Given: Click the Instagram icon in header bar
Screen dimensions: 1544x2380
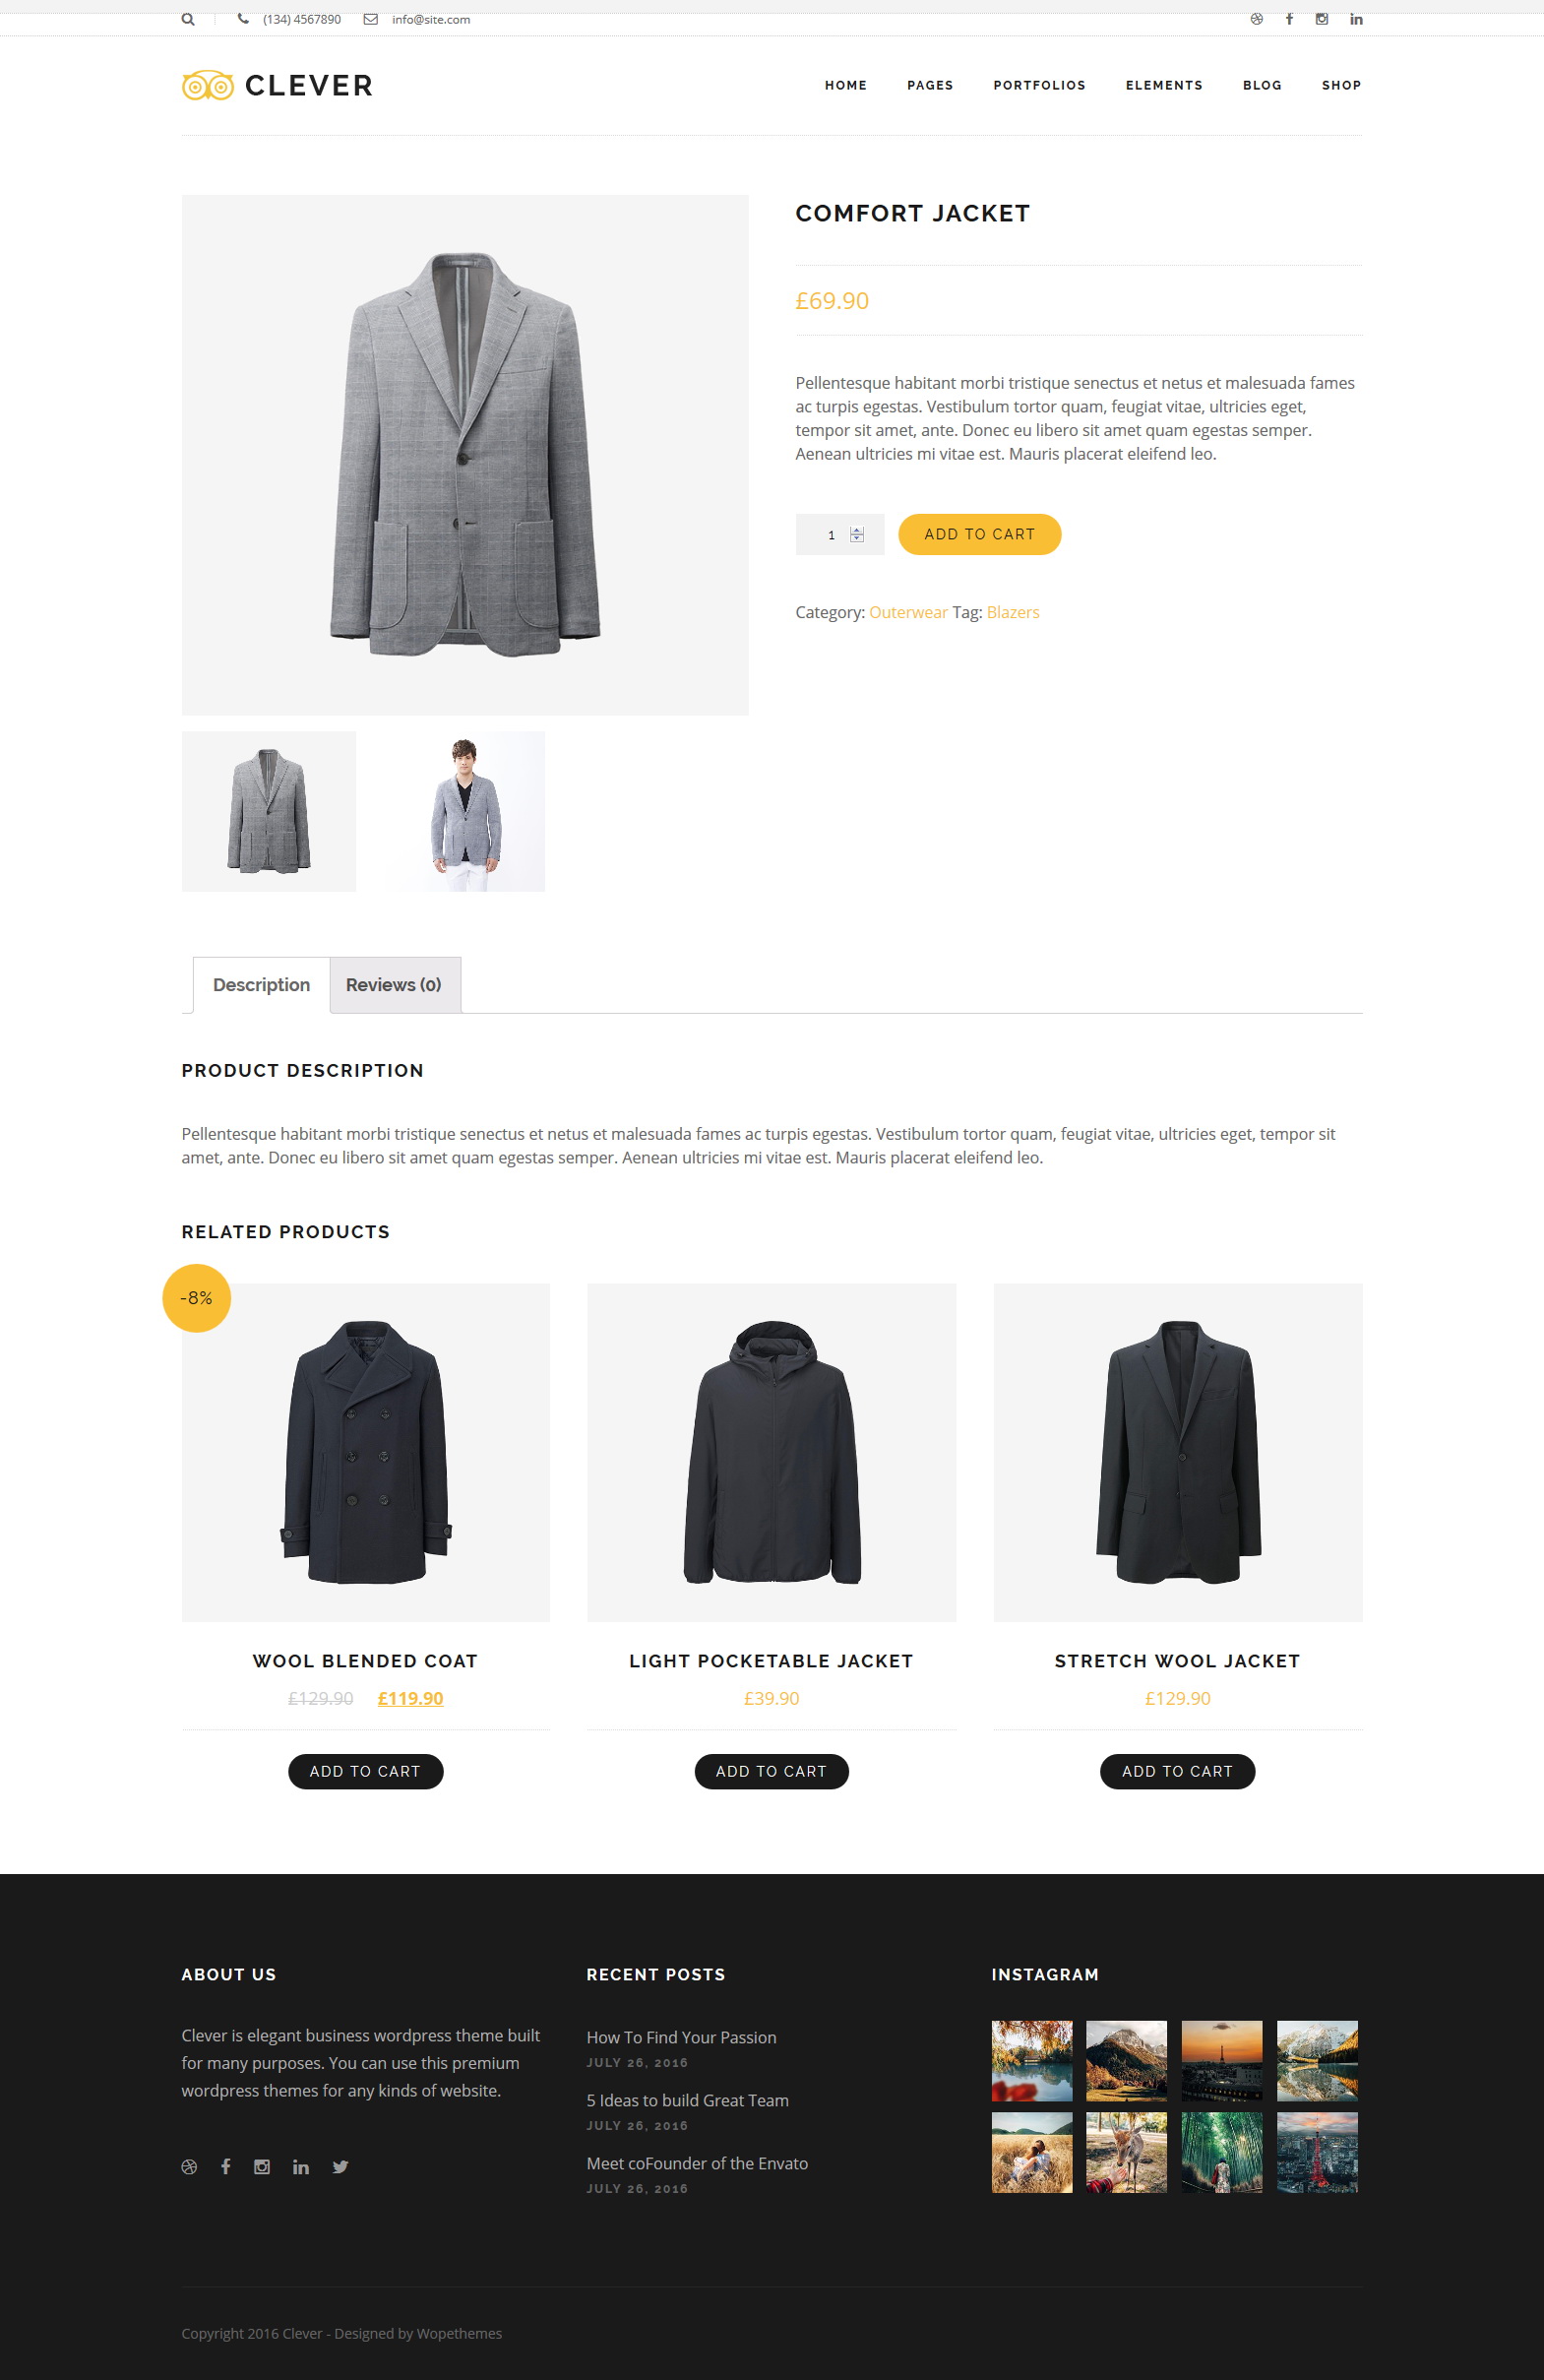Looking at the screenshot, I should click(1322, 19).
